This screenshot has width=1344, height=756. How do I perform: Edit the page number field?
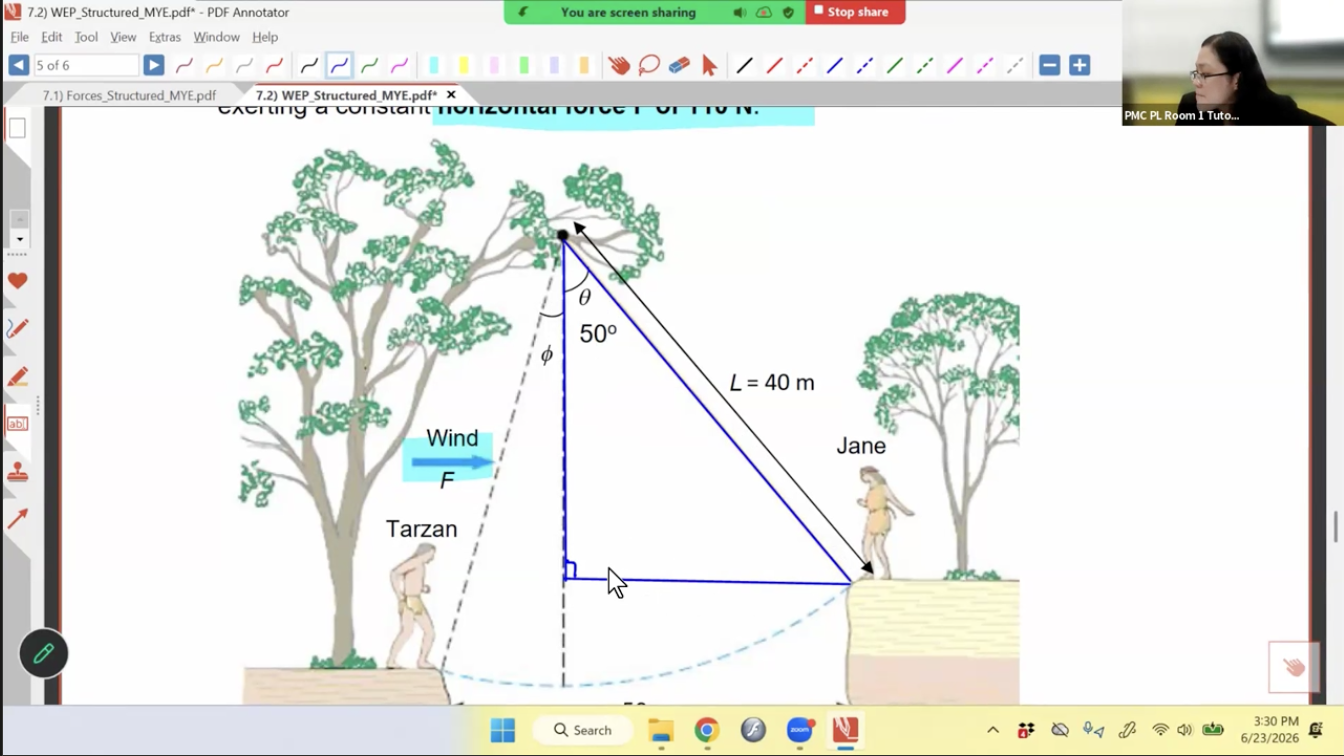click(86, 65)
